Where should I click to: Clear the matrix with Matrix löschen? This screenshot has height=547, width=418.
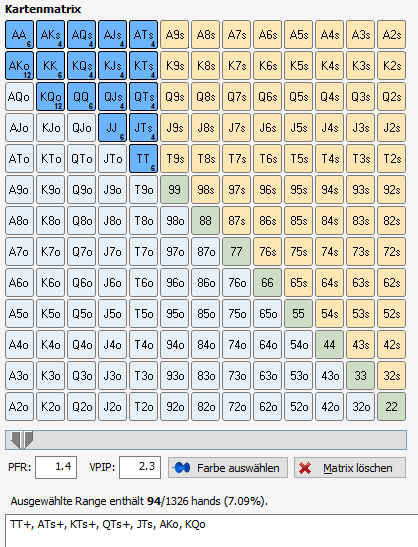[350, 468]
